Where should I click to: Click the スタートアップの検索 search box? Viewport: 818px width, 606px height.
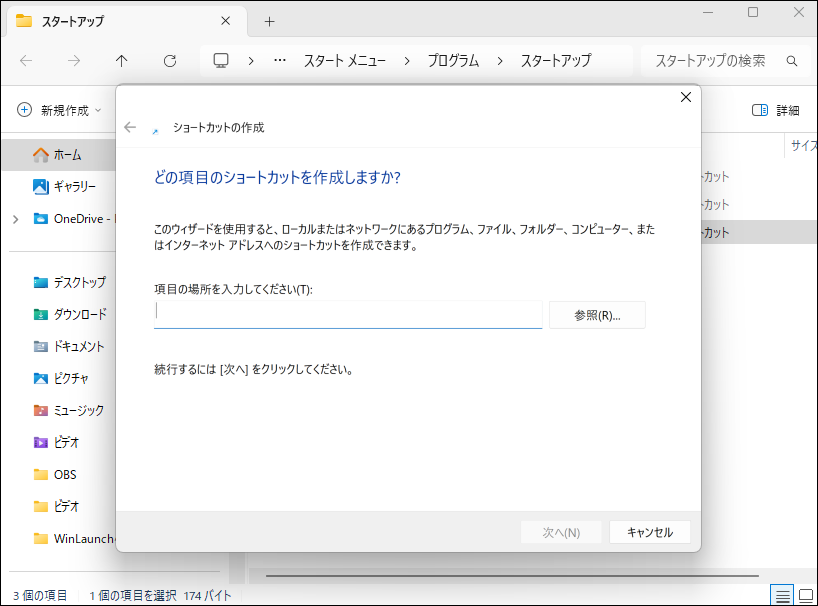pyautogui.click(x=718, y=61)
